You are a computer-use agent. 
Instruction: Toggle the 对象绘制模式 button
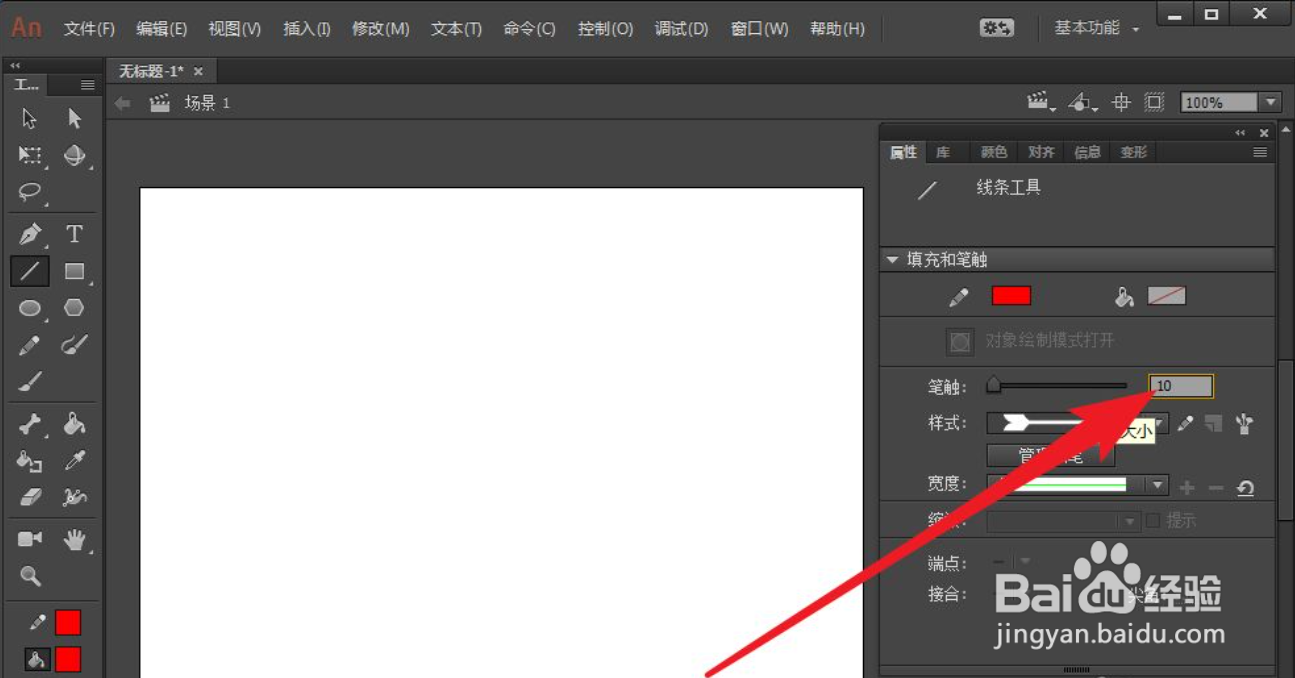tap(960, 341)
